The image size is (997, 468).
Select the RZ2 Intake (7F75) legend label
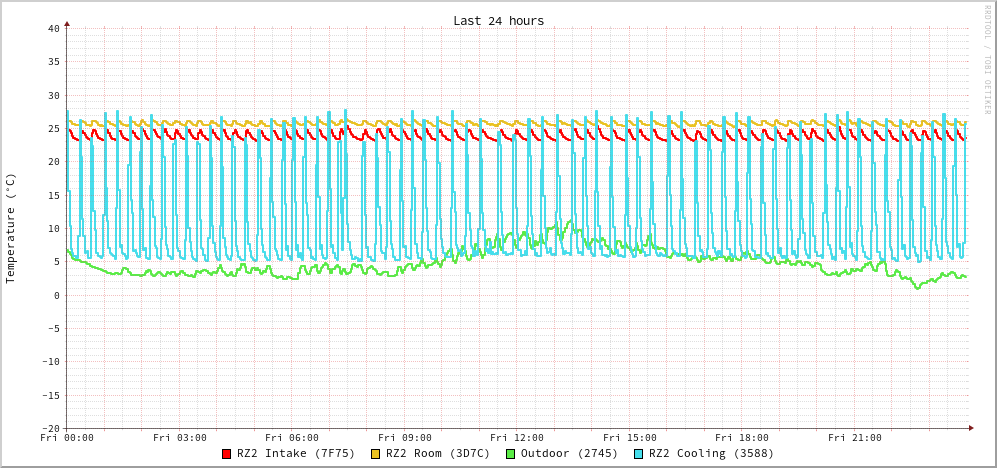296,453
